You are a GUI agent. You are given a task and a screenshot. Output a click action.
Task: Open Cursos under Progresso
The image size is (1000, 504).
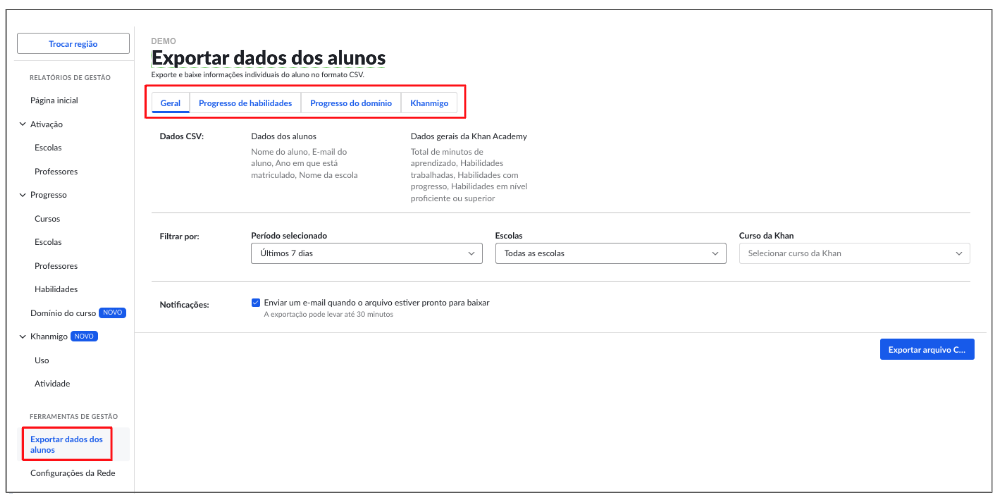pyautogui.click(x=47, y=219)
